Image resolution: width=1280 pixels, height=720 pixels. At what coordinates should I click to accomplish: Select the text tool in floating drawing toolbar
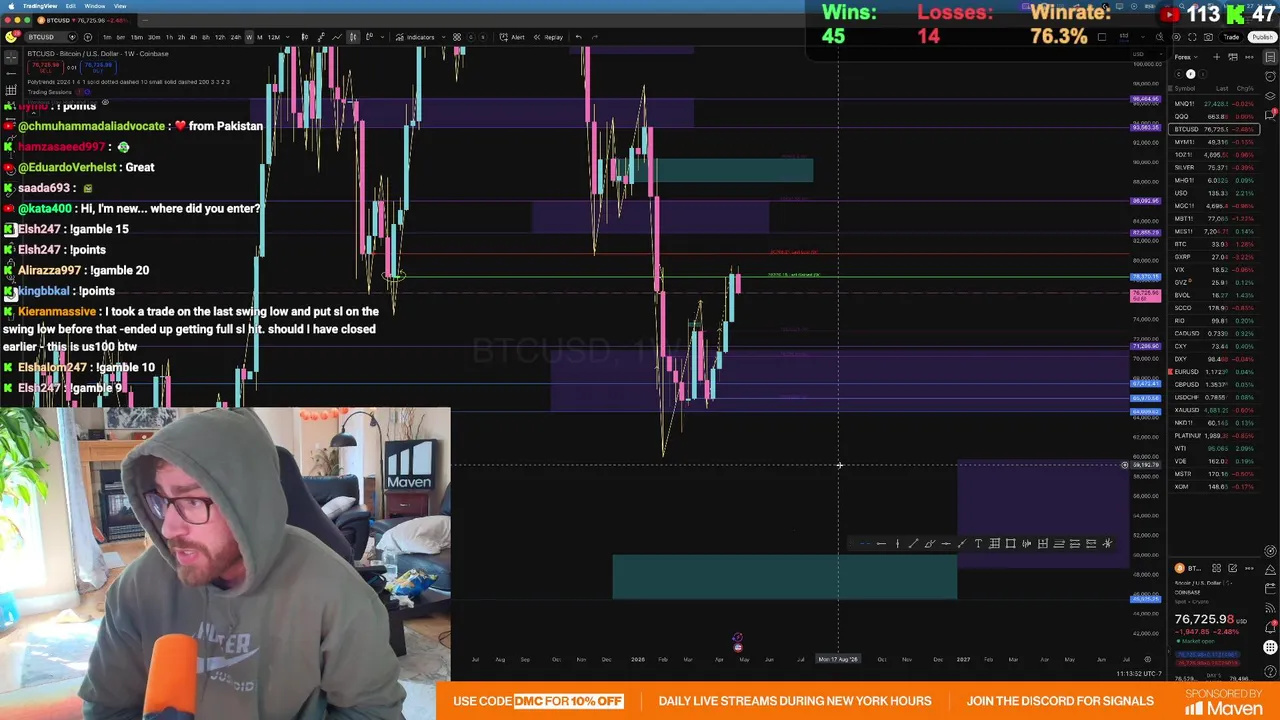978,544
